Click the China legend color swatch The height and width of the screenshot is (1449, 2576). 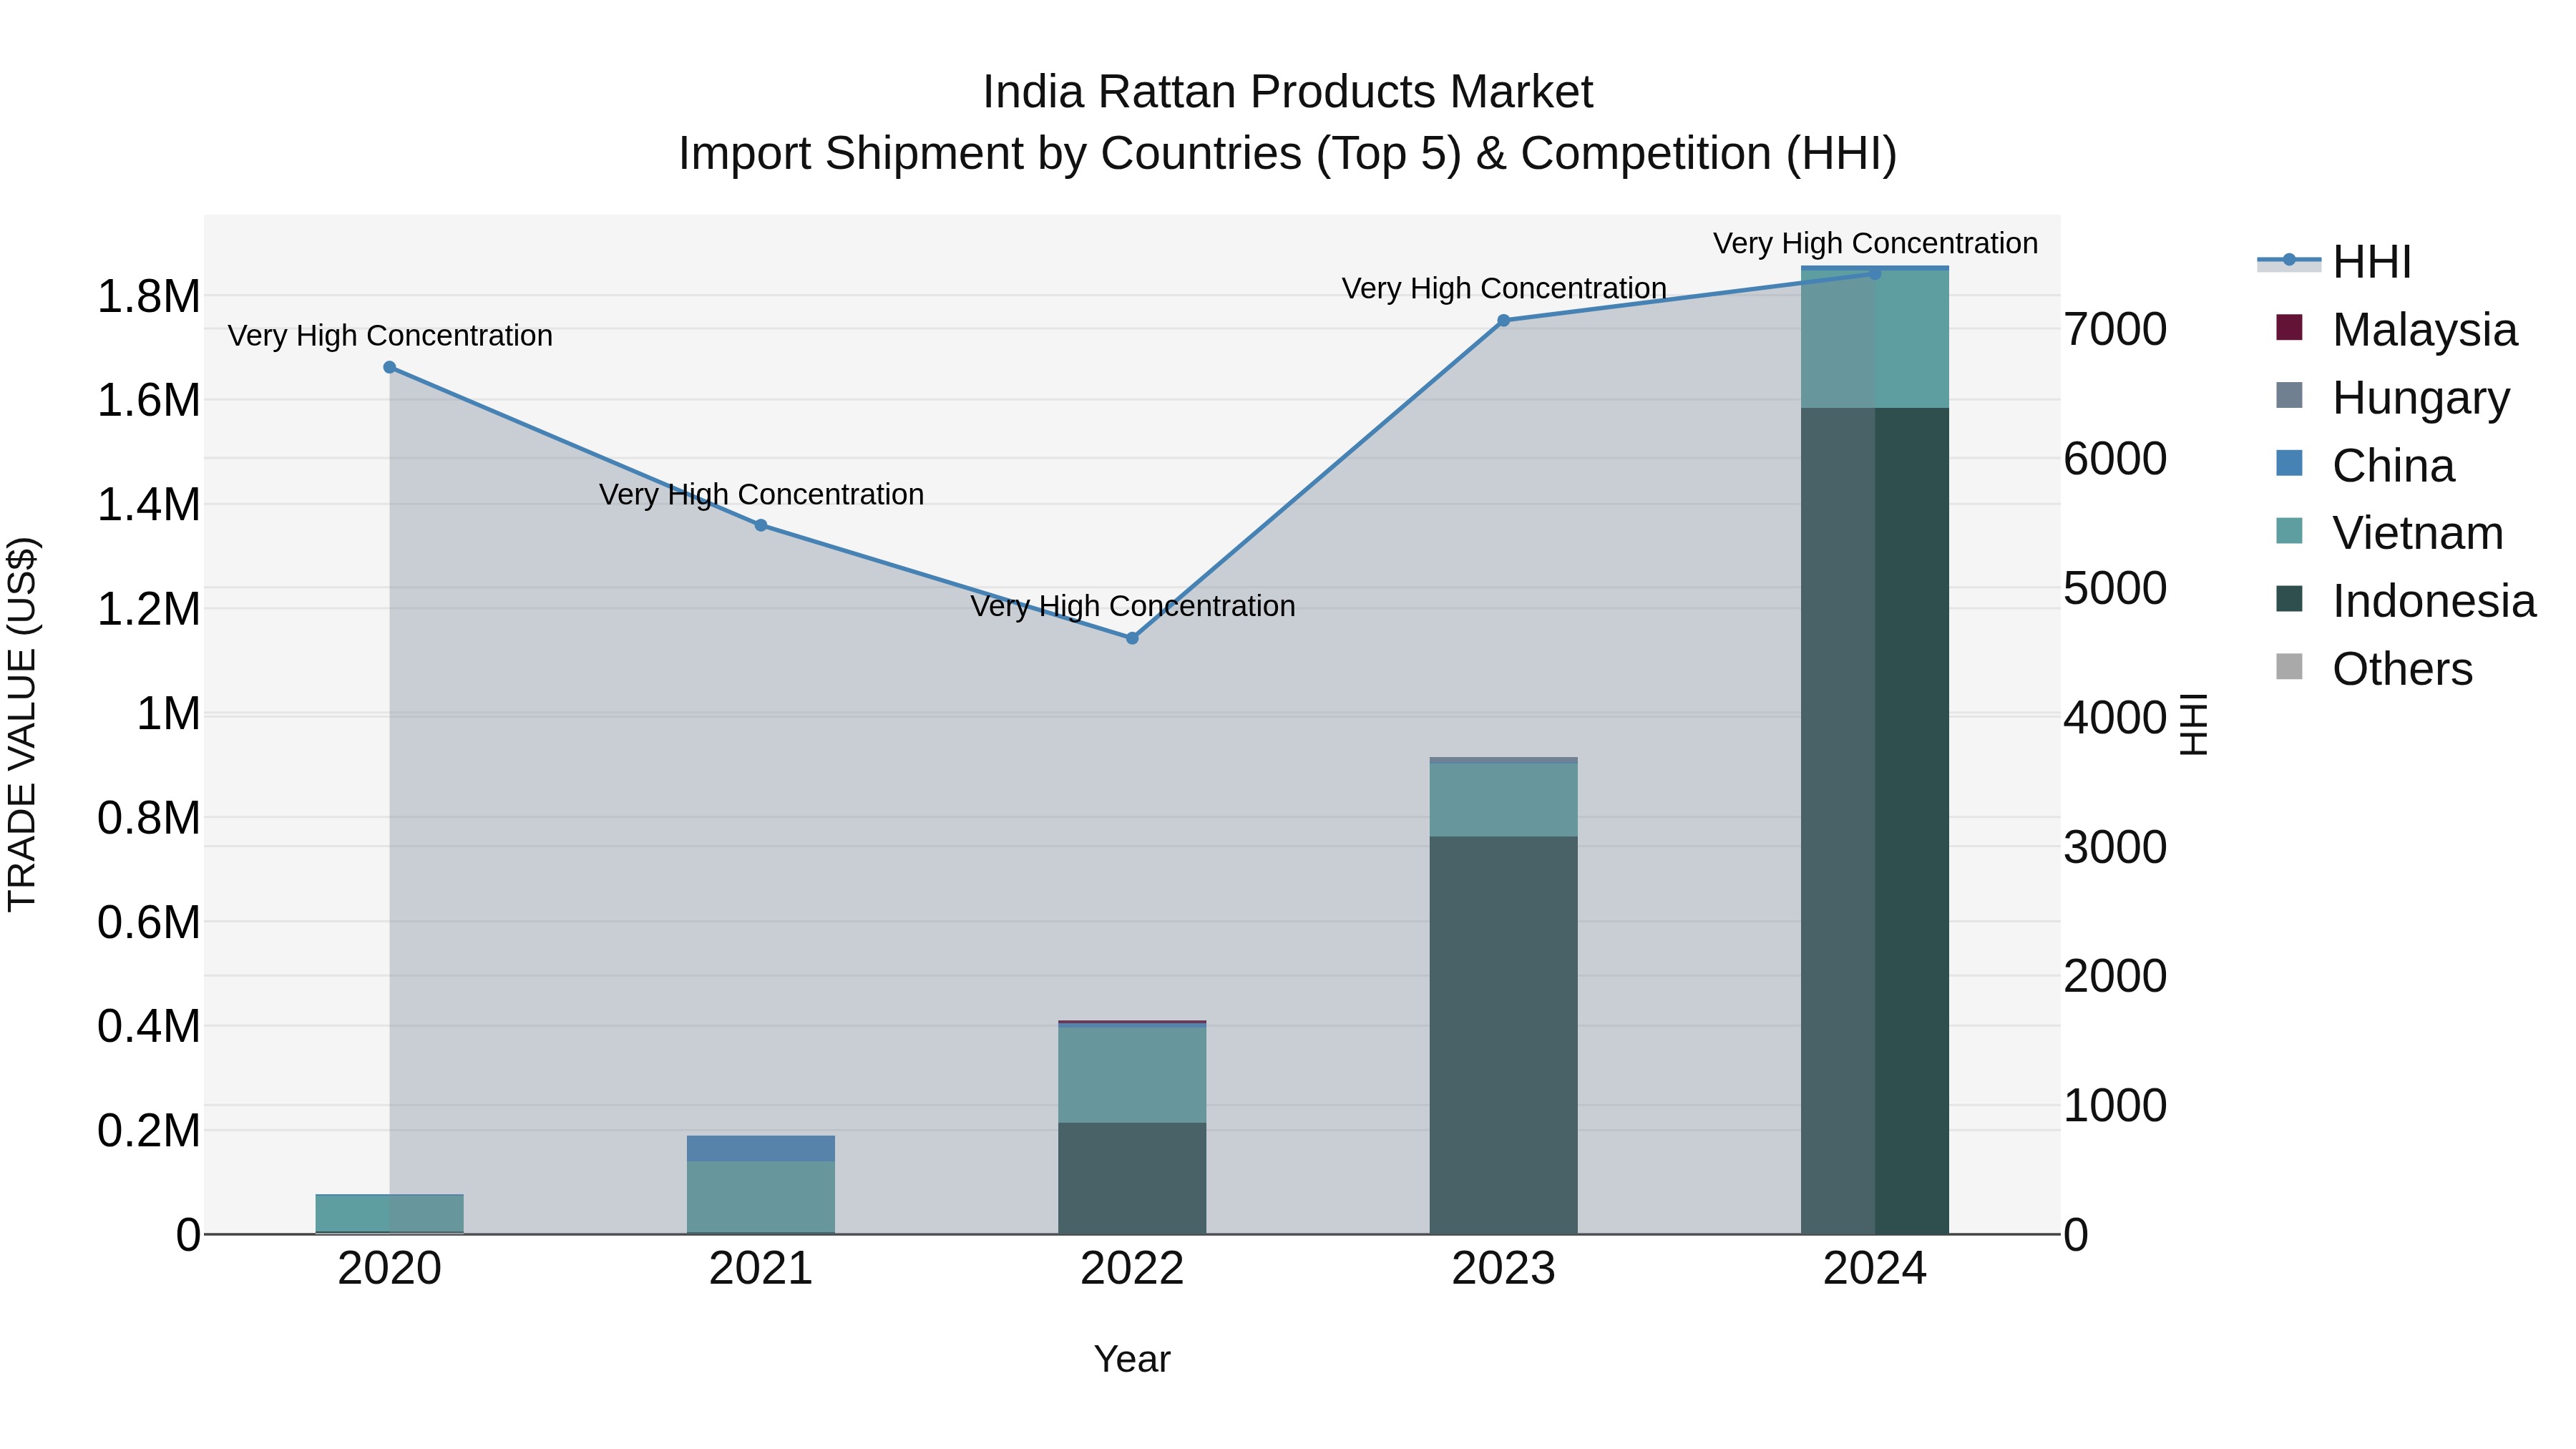(2289, 464)
